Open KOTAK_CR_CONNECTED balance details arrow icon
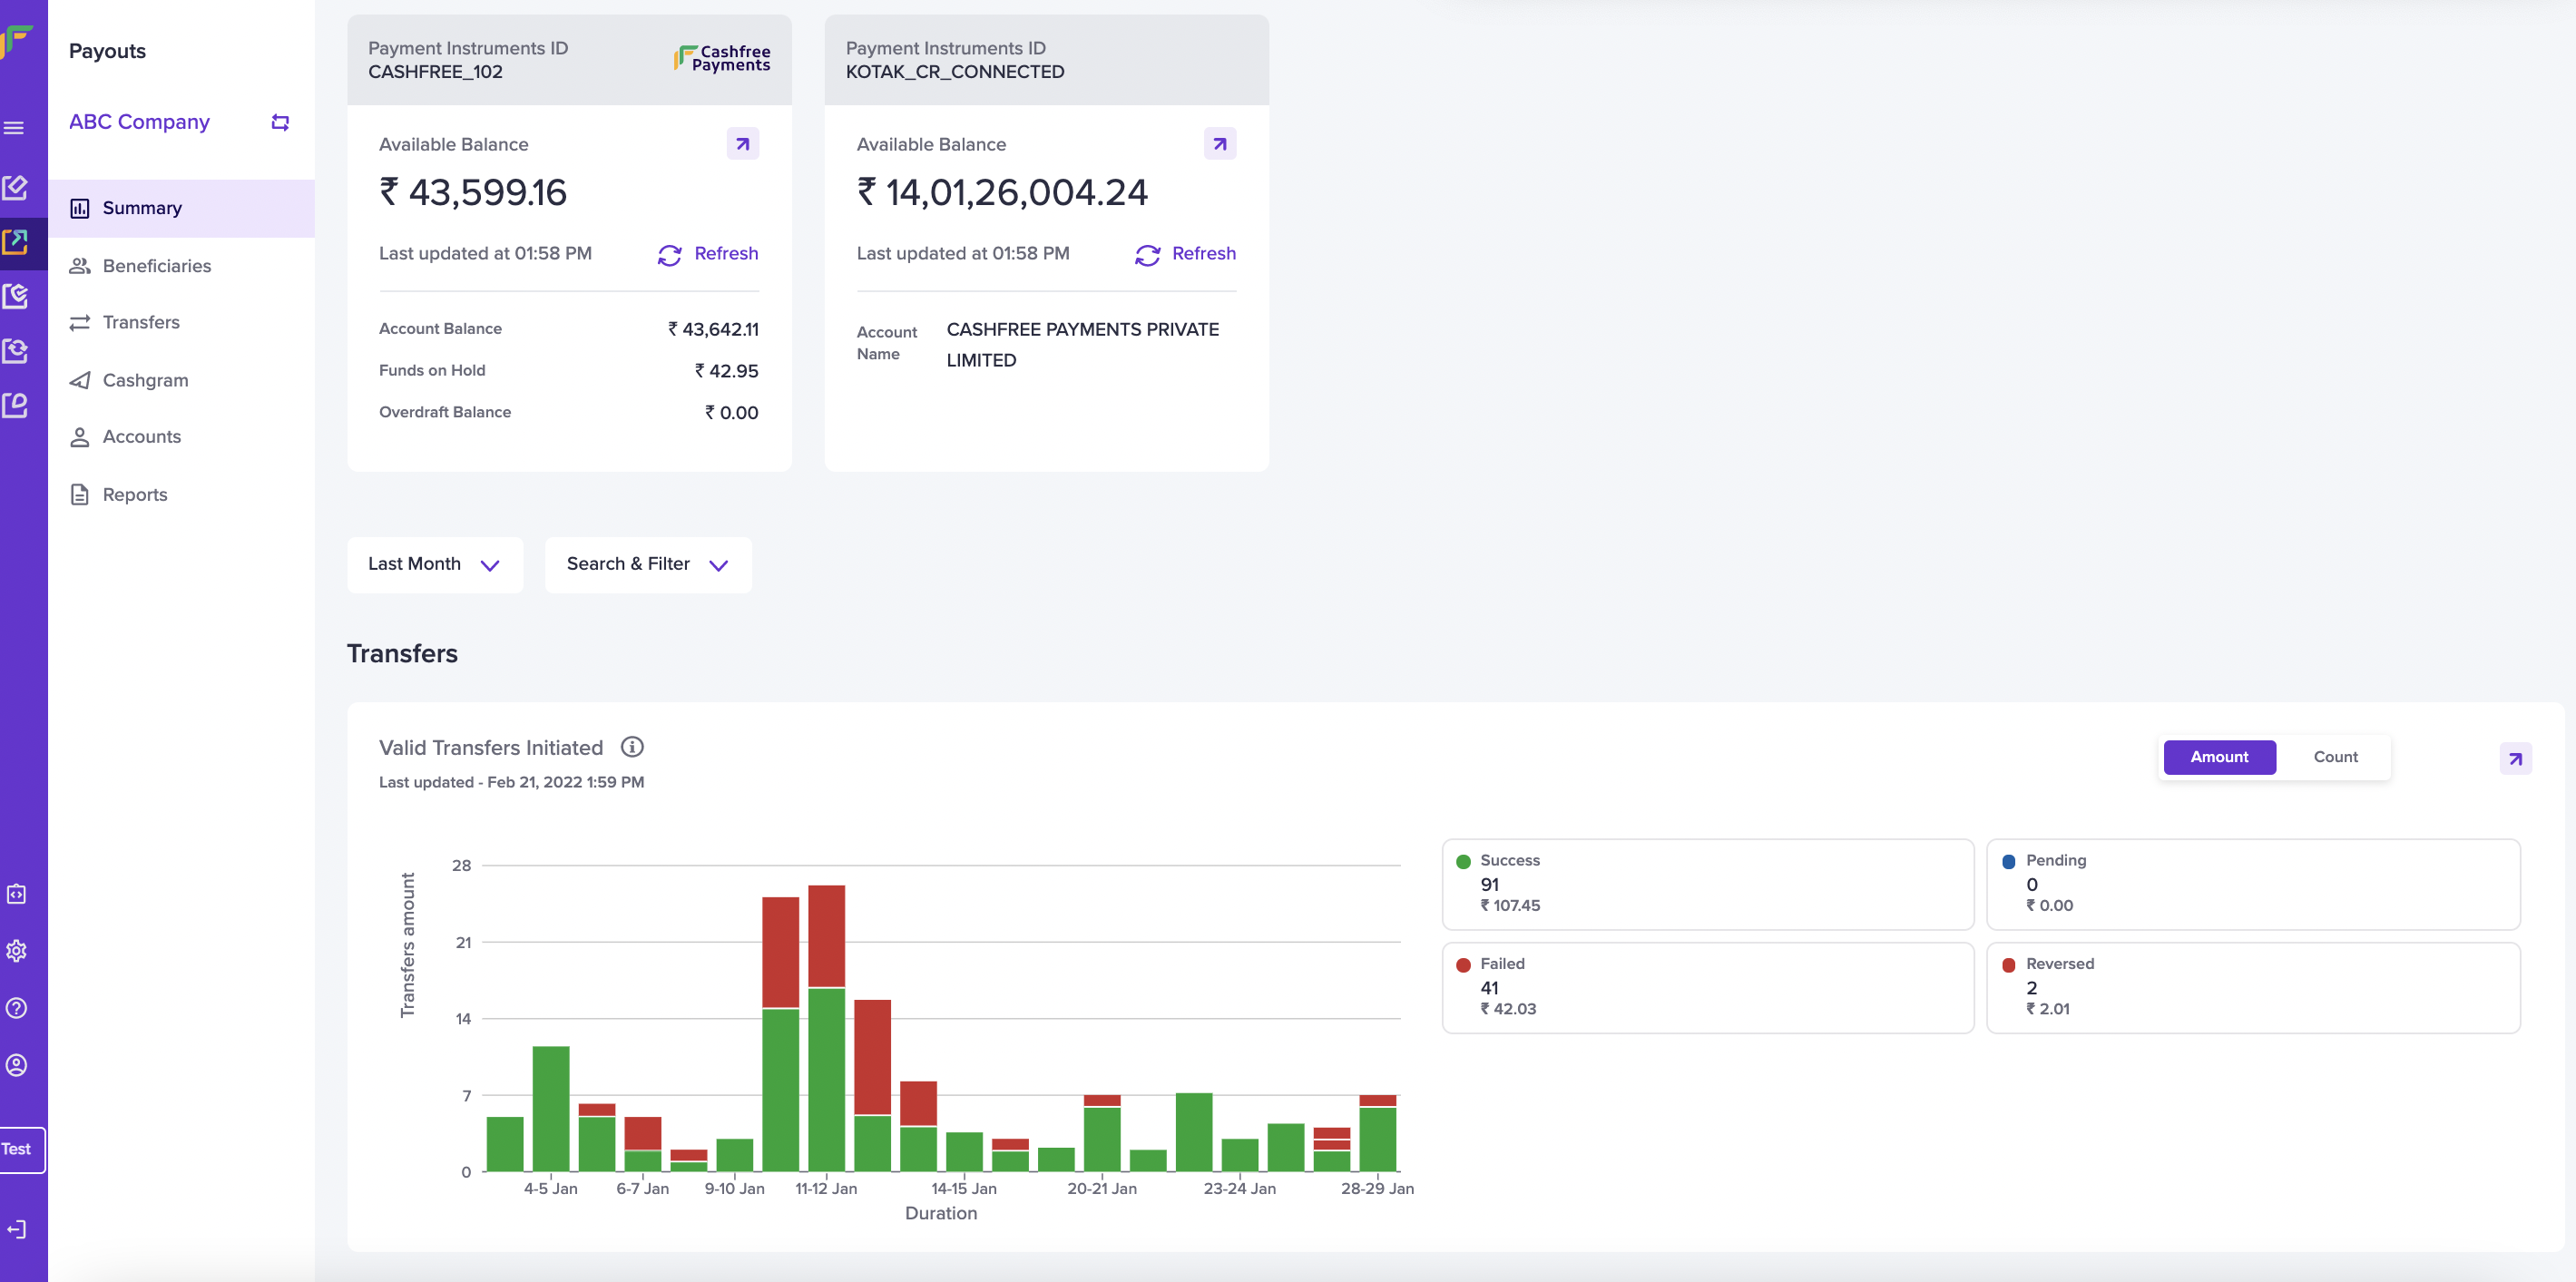 pos(1219,144)
